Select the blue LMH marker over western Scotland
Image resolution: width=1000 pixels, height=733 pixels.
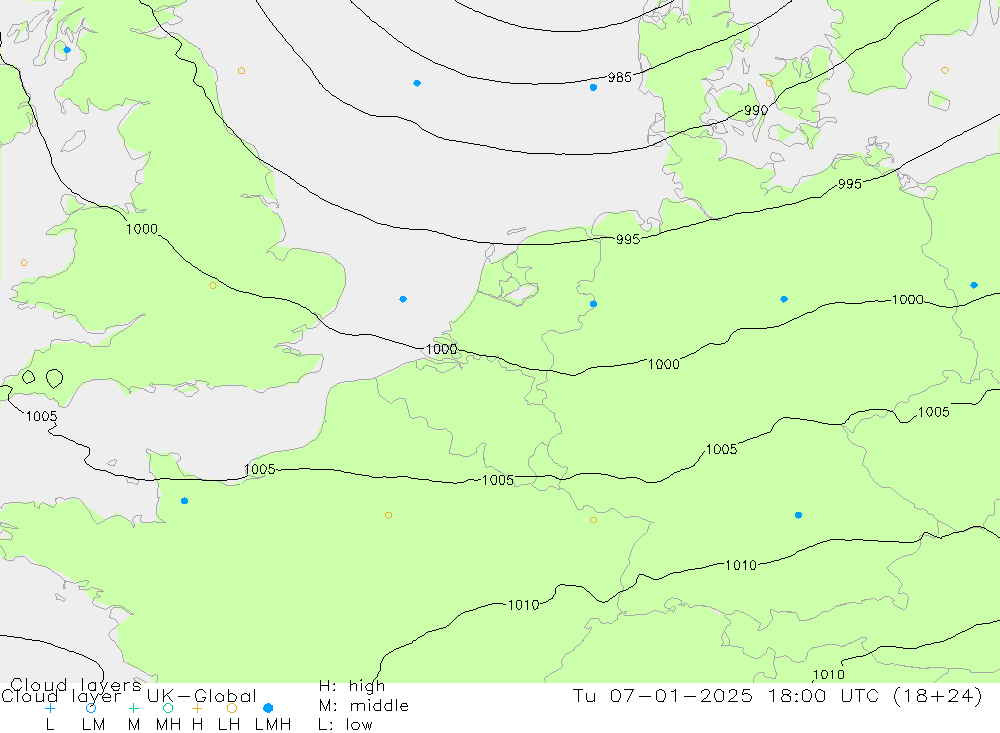point(67,50)
